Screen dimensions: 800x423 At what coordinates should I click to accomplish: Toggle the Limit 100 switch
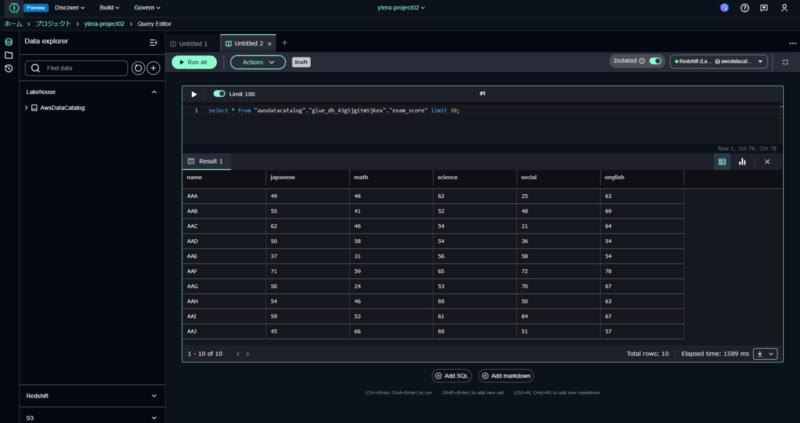pos(219,94)
